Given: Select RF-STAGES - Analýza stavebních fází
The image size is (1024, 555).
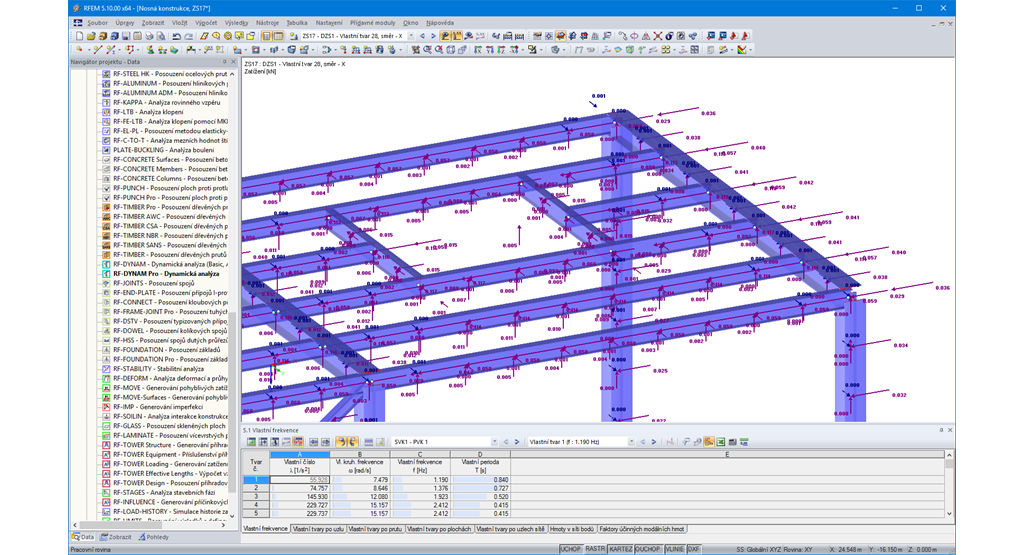Looking at the screenshot, I should (163, 492).
